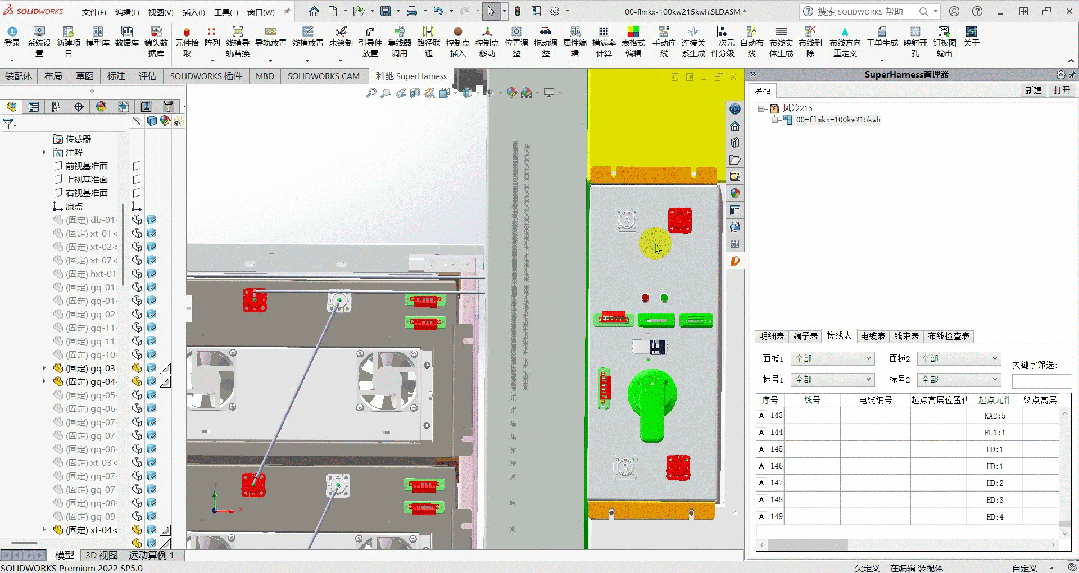Click the 起点元件 column header
The image size is (1079, 573).
995,399
